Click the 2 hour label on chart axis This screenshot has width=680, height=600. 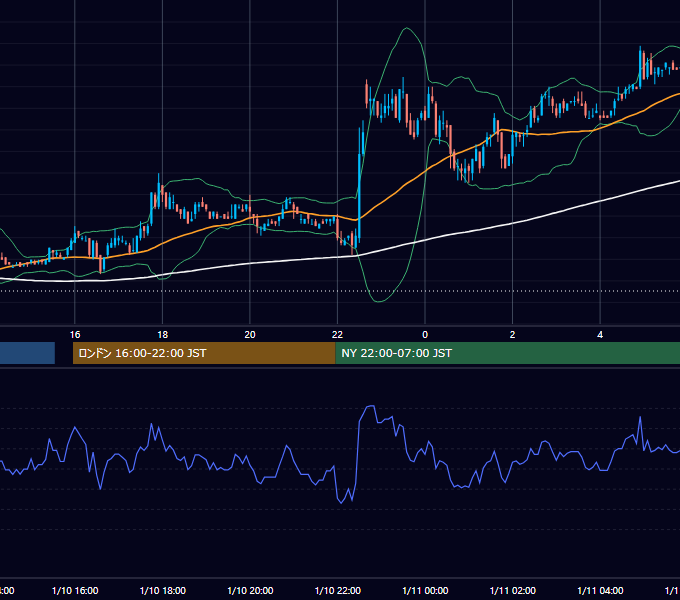click(x=513, y=335)
